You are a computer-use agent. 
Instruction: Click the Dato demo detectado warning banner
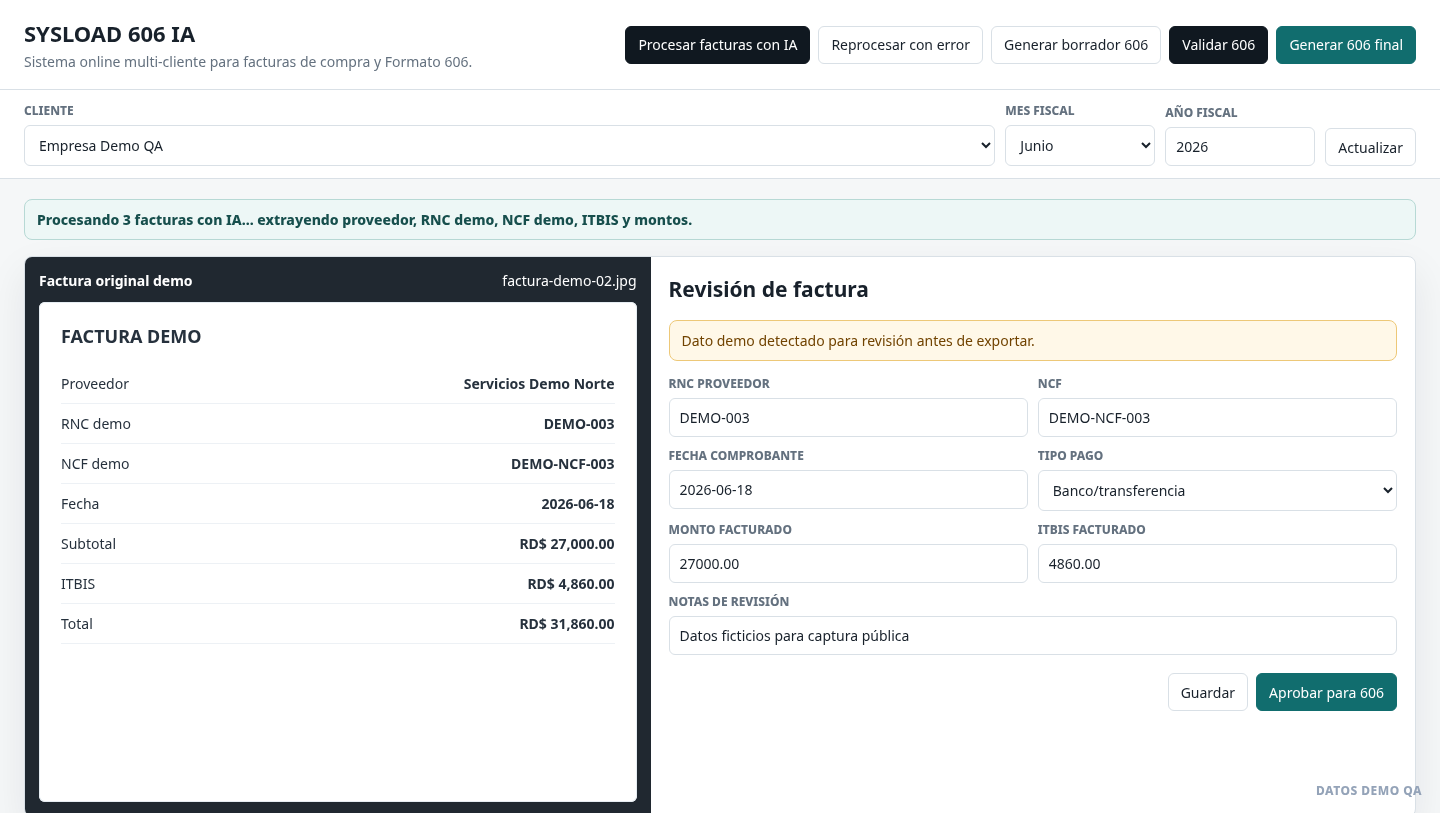pyautogui.click(x=1033, y=341)
